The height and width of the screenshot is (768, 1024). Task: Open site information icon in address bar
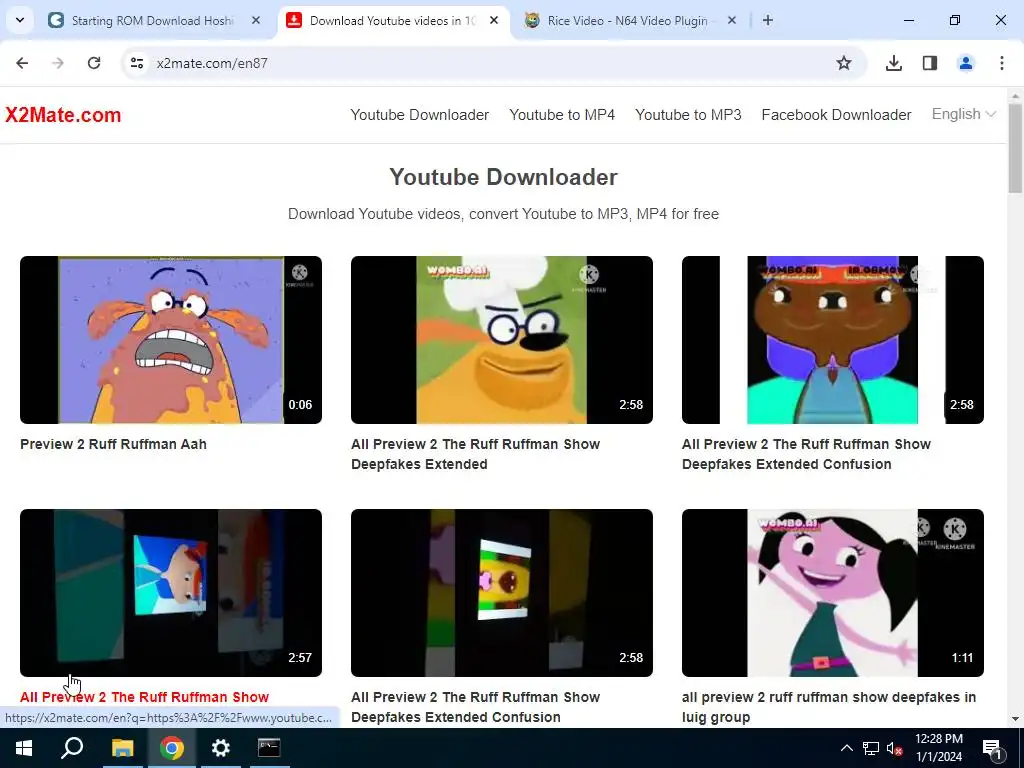137,63
